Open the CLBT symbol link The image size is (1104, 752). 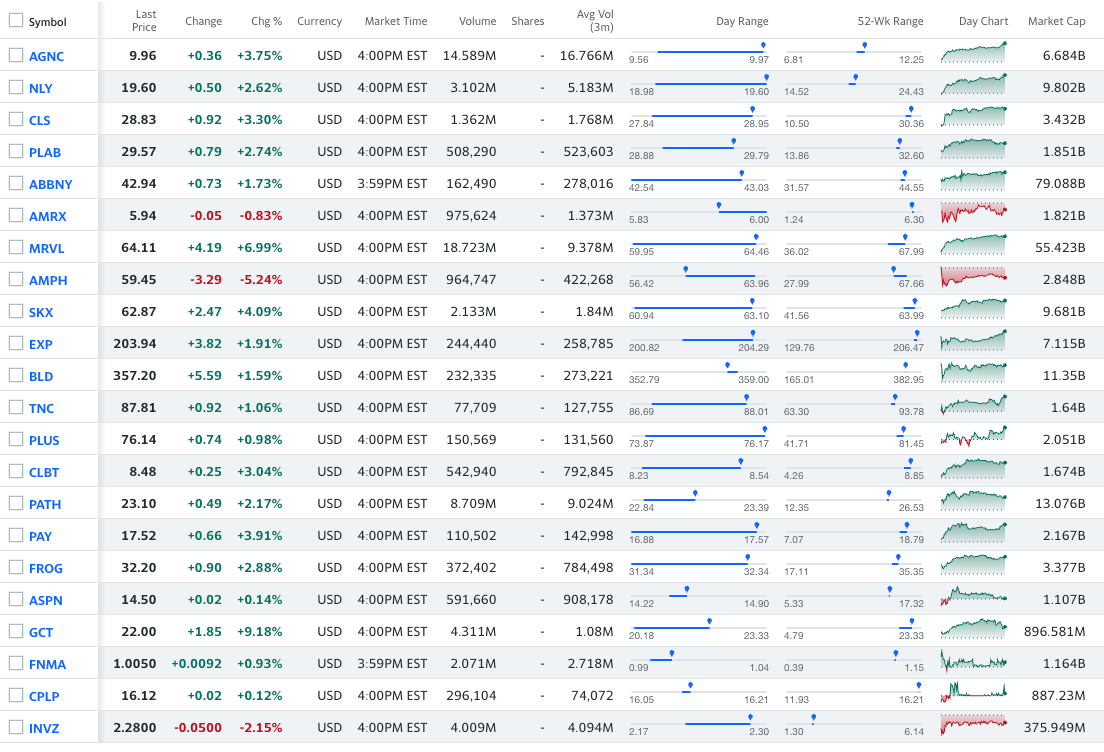(44, 472)
